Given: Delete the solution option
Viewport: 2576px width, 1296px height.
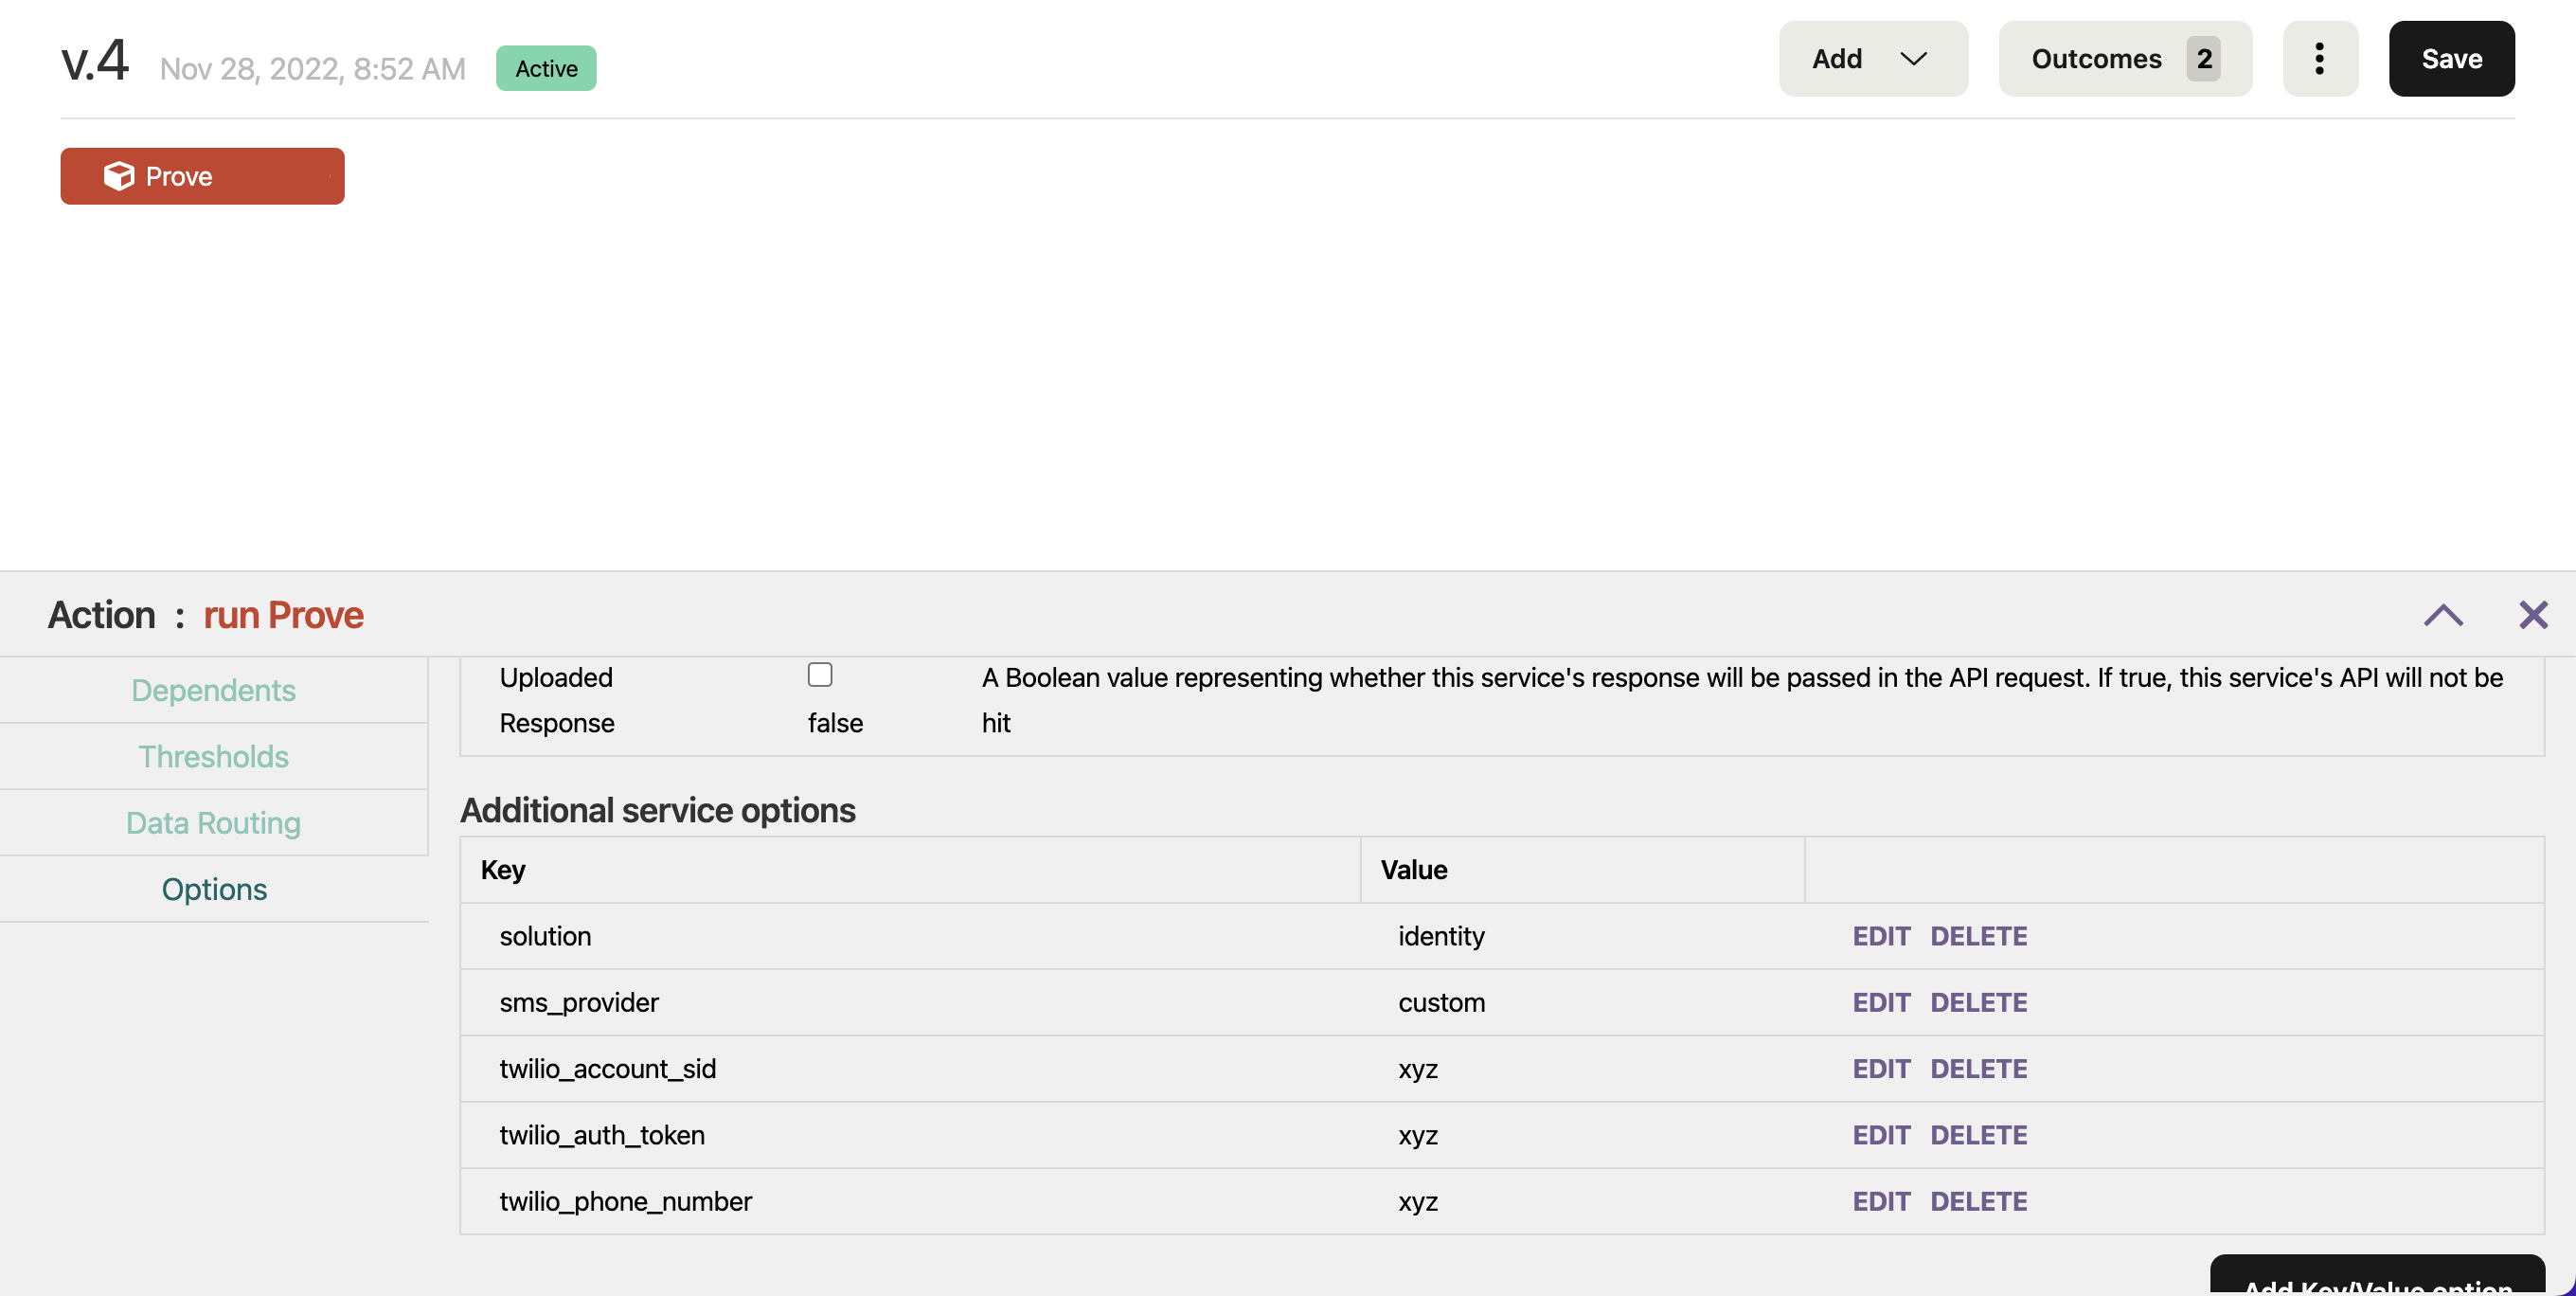Looking at the screenshot, I should (x=1978, y=936).
